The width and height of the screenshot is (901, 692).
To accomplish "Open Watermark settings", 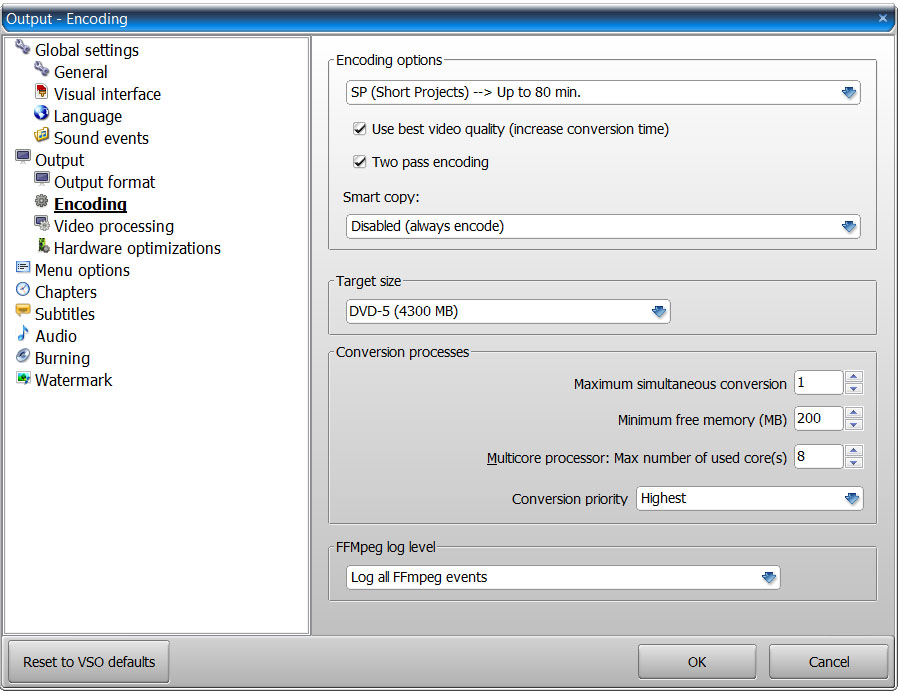I will point(74,380).
